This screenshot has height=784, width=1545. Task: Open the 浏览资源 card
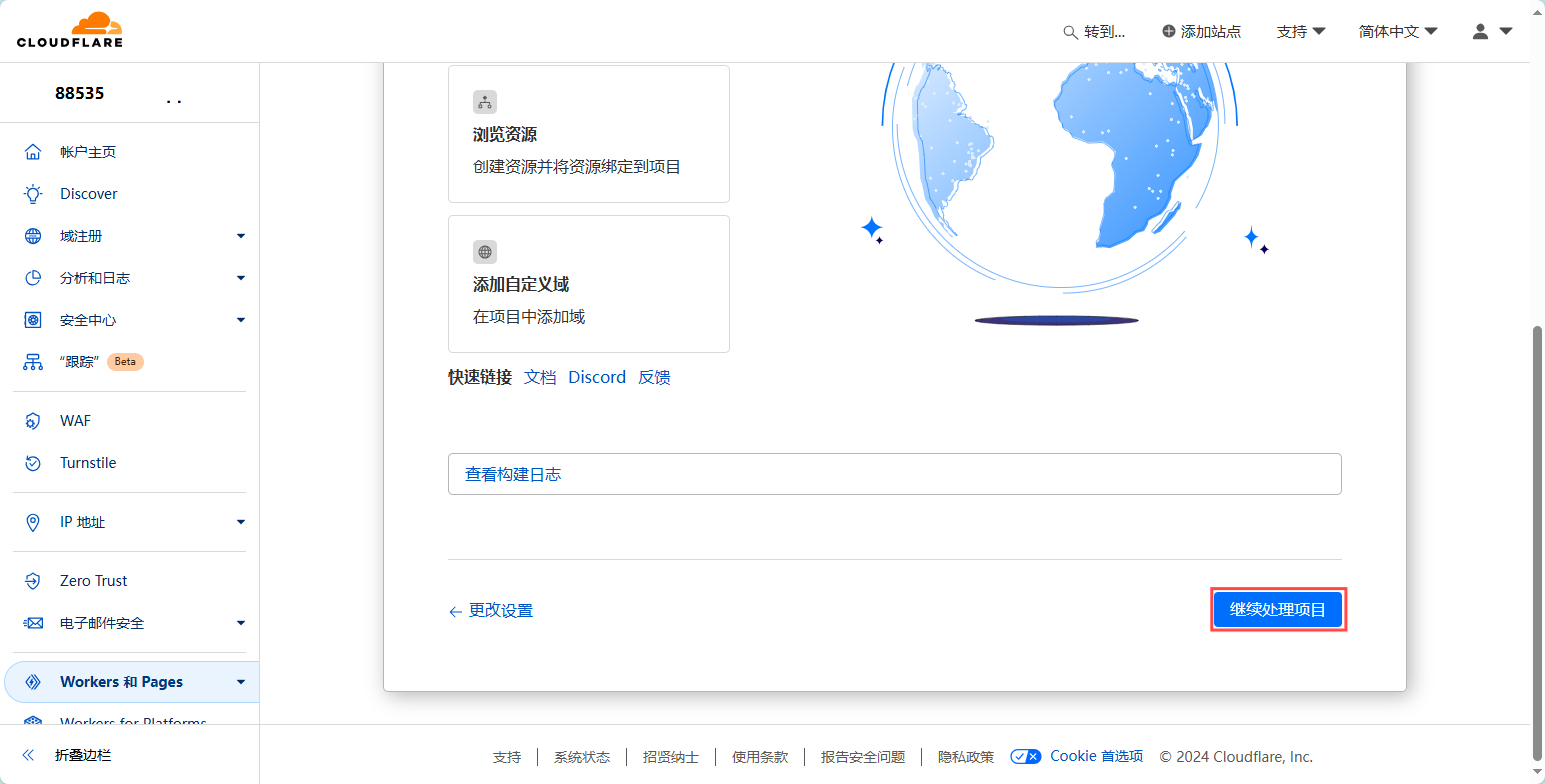point(588,134)
